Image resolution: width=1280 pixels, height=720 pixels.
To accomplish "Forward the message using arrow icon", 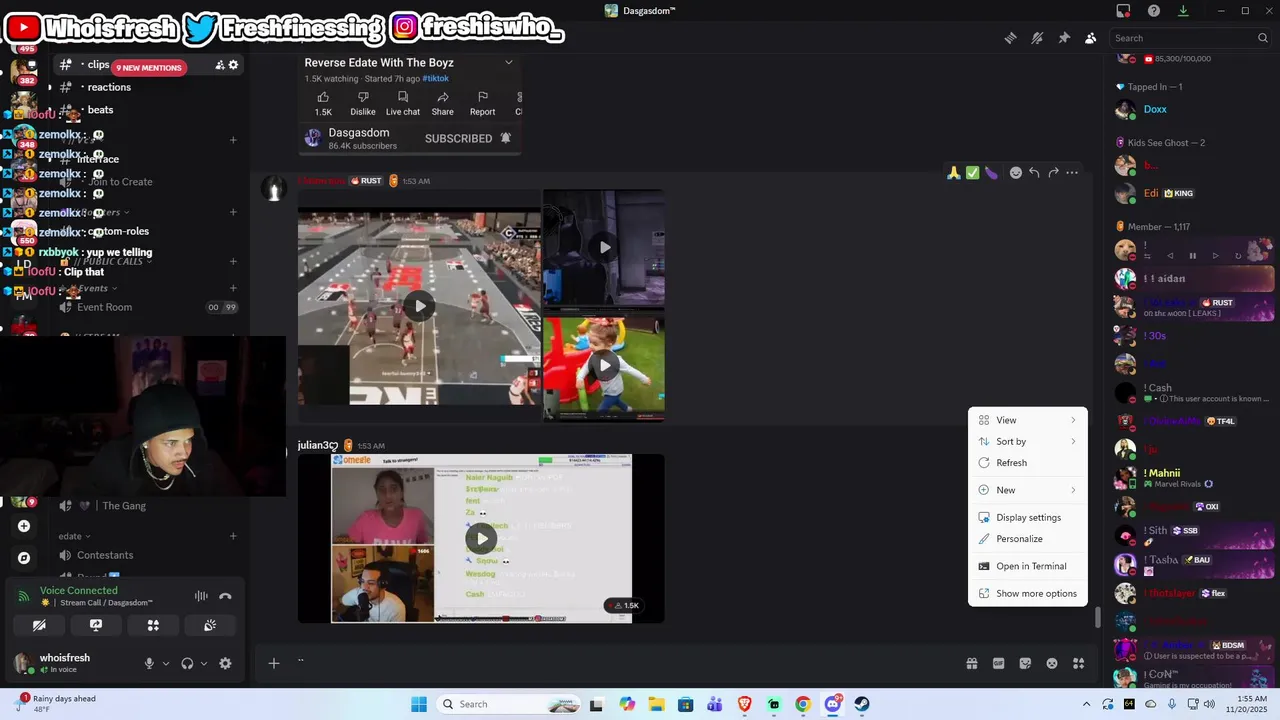I will [x=1053, y=173].
